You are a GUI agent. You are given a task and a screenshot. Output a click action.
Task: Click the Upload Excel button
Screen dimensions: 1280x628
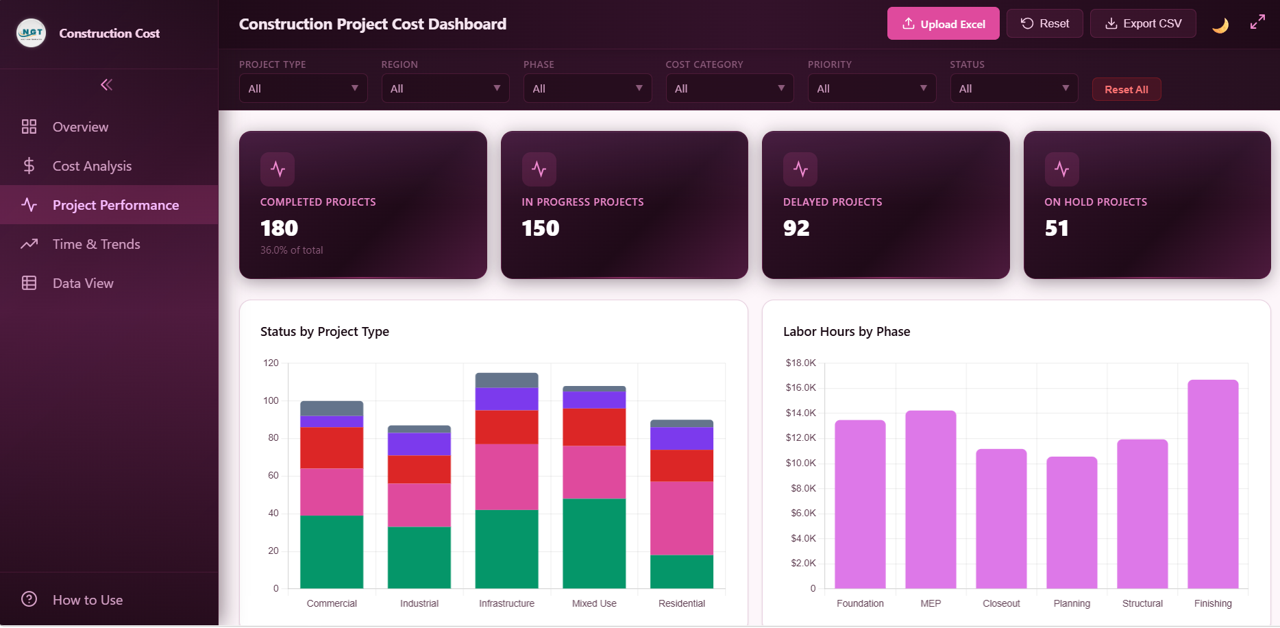(943, 22)
